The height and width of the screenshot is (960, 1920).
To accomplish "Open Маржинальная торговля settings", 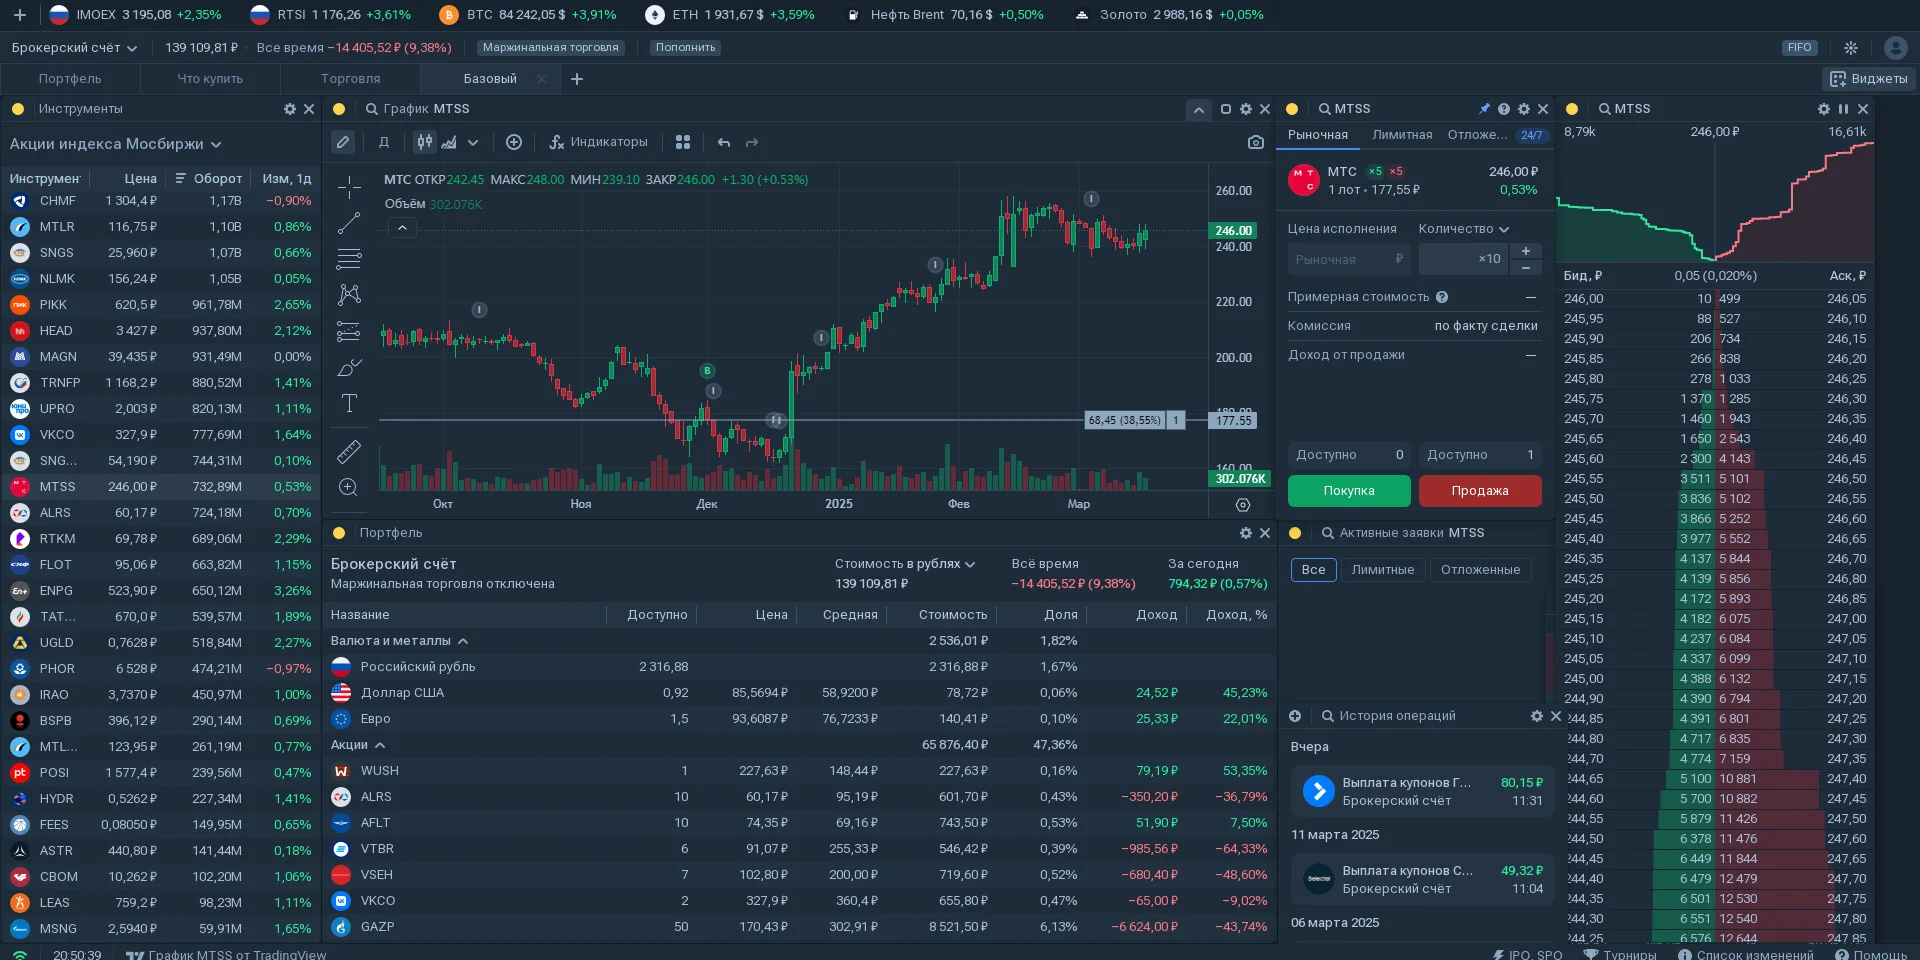I will pyautogui.click(x=551, y=48).
